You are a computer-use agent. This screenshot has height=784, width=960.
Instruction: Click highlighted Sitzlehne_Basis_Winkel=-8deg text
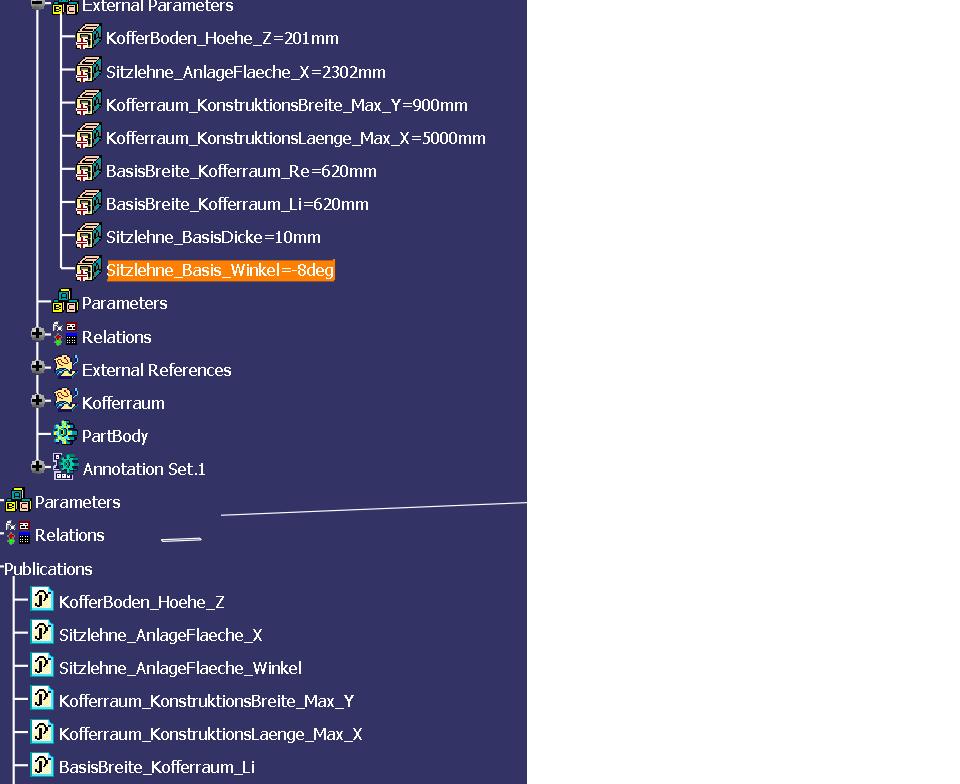pos(220,270)
